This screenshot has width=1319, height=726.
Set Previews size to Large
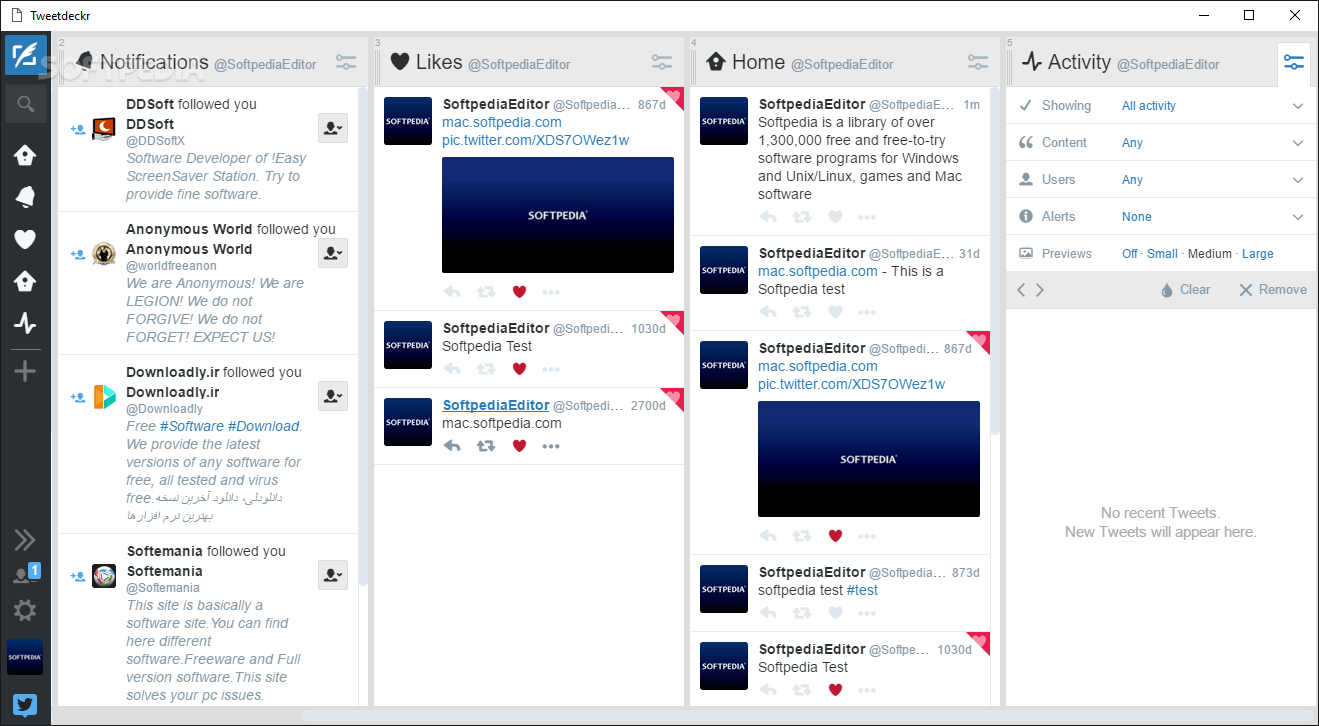(x=1258, y=254)
